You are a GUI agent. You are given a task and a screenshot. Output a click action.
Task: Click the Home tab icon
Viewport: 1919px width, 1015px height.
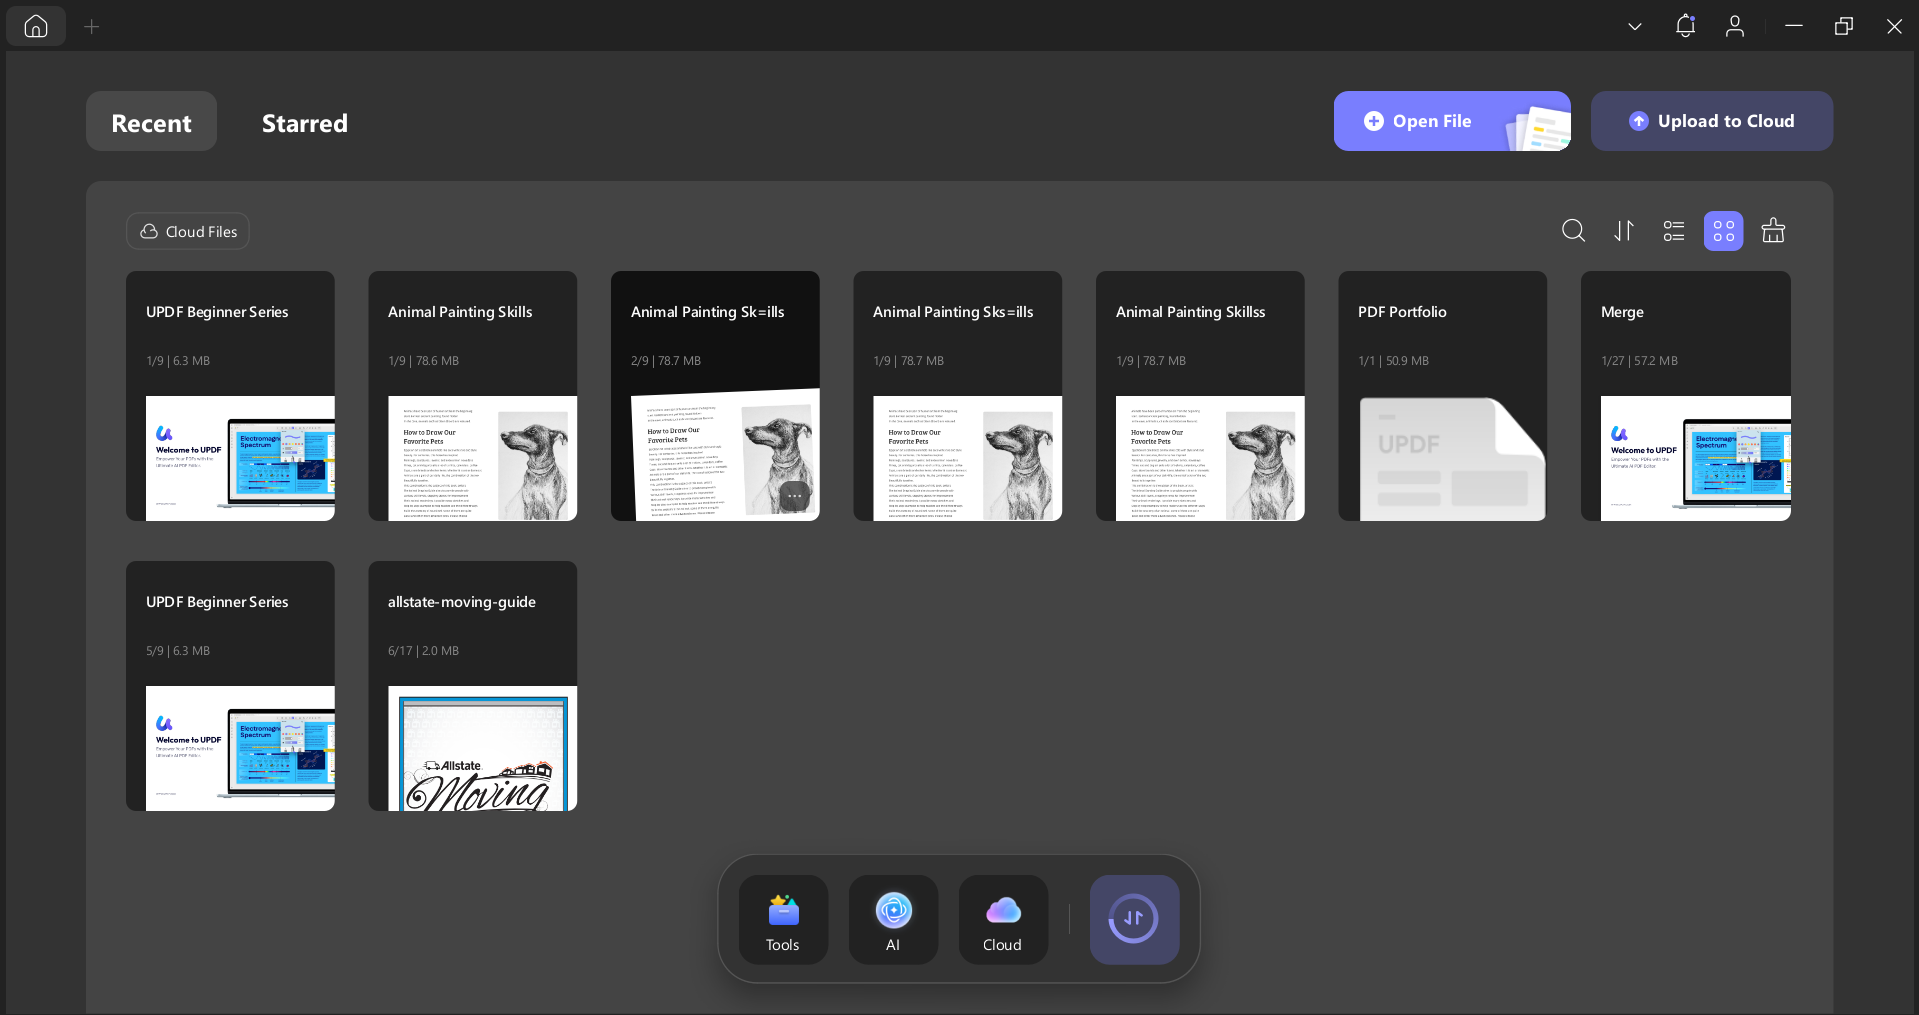pos(36,26)
